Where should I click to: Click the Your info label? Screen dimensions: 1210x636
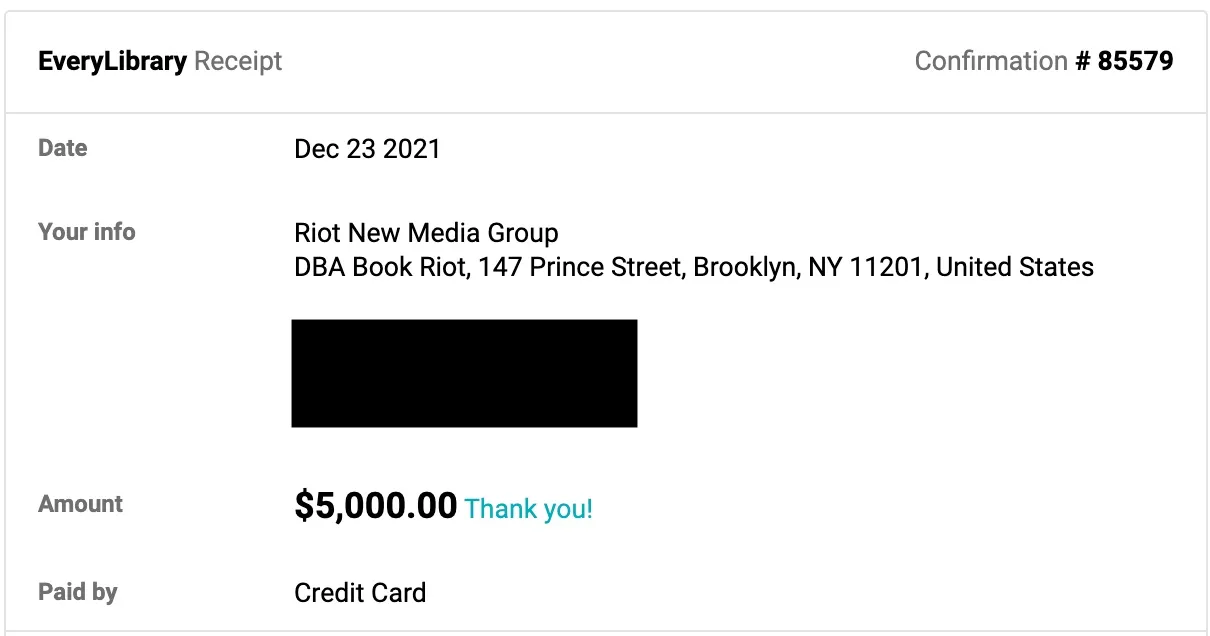[86, 232]
